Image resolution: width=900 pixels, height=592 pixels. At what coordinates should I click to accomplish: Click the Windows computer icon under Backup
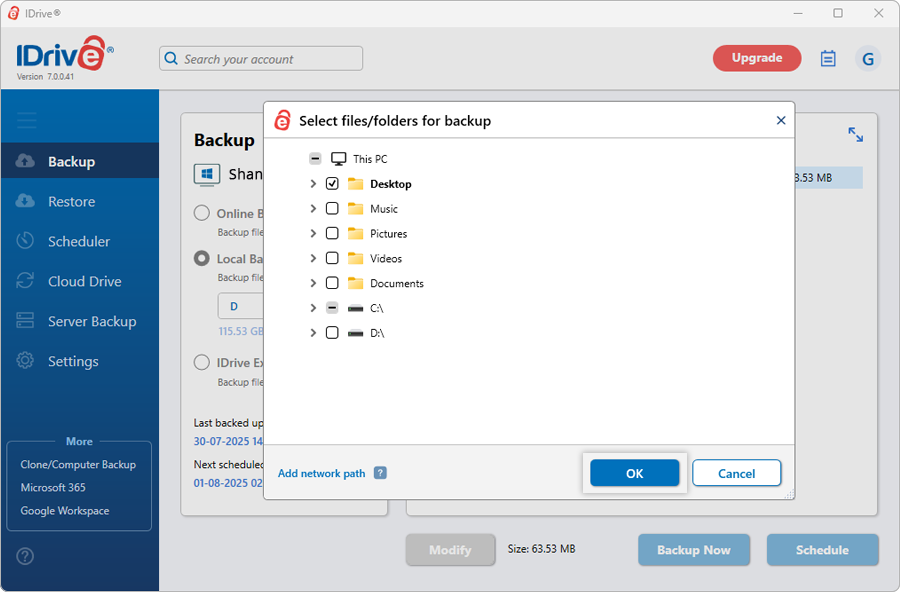pos(207,175)
